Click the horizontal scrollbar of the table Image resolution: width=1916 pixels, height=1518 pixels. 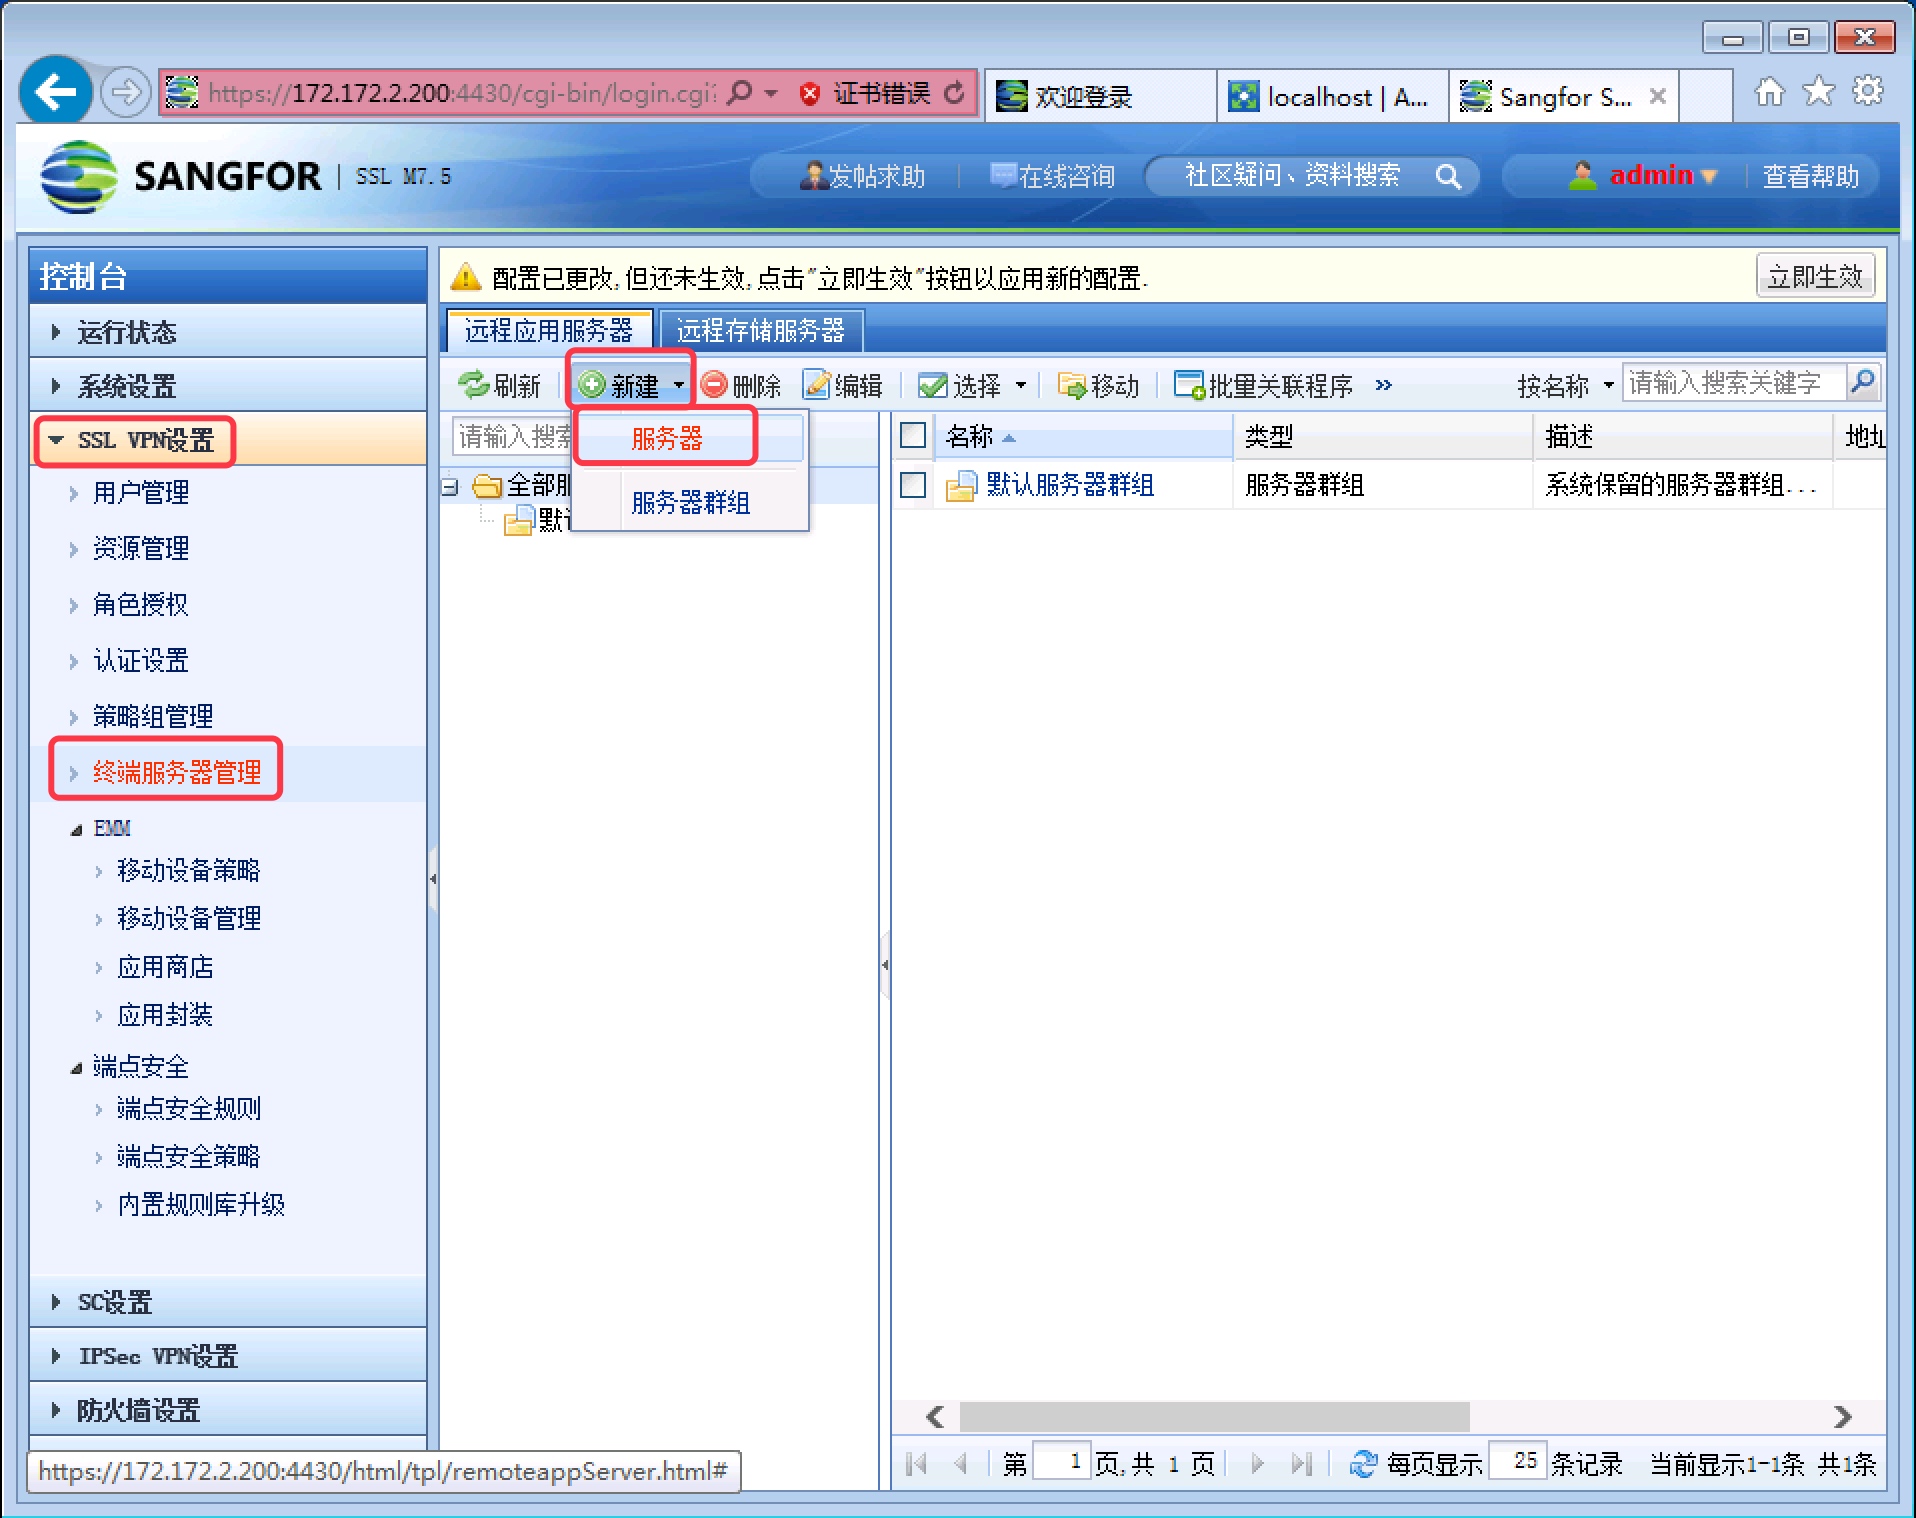coord(1214,1416)
